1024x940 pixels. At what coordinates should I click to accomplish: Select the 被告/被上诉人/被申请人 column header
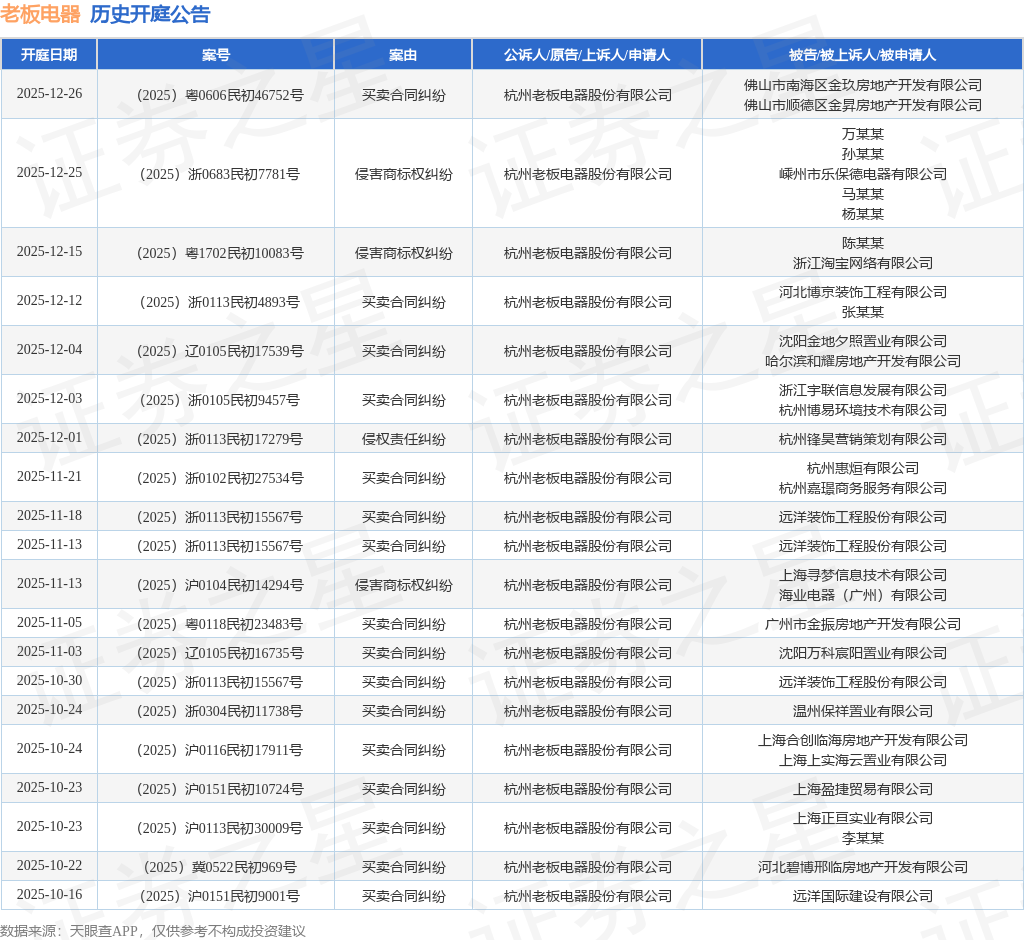863,55
